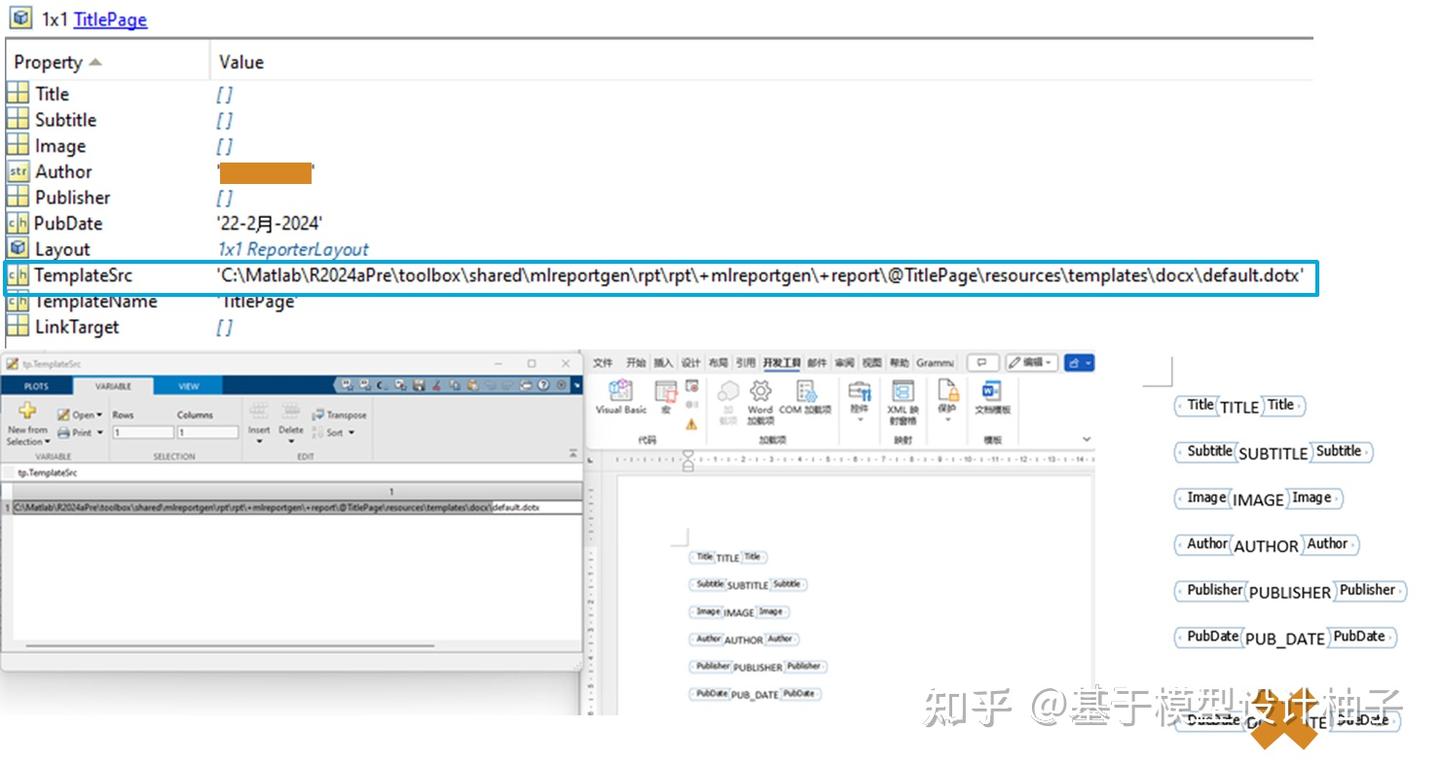1440x766 pixels.
Task: Select the Transpose tool in Variable editor
Action: [344, 415]
